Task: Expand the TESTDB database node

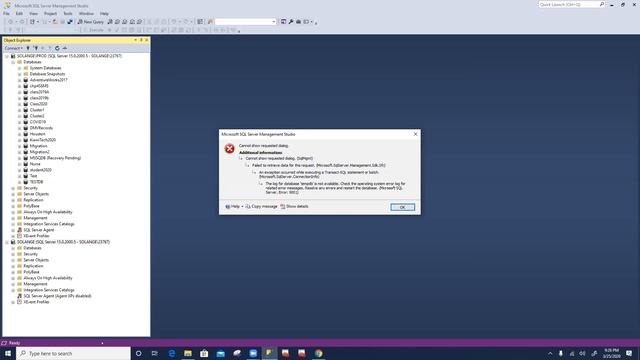Action: click(x=19, y=182)
